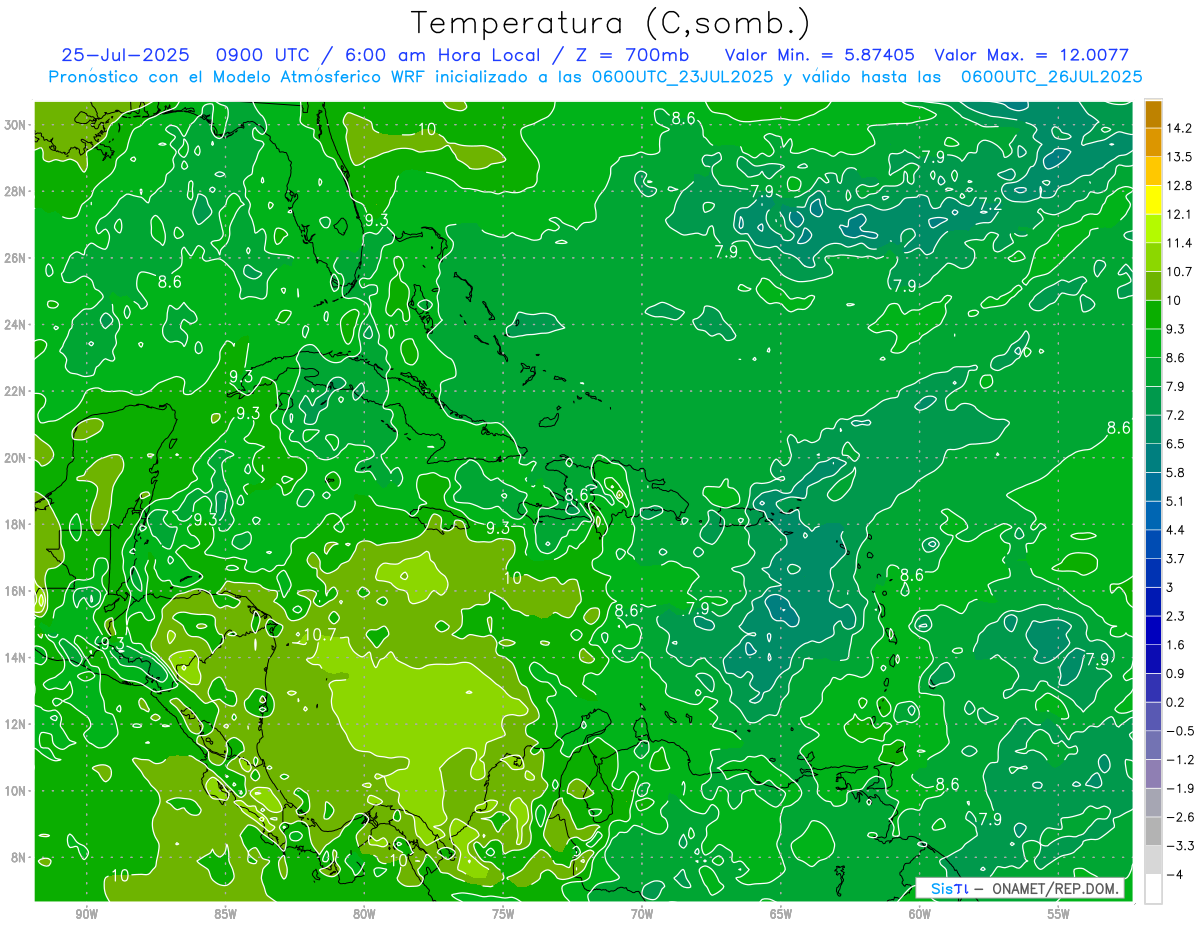
Task: Click the '7.2' contour label on the map
Action: pos(991,204)
